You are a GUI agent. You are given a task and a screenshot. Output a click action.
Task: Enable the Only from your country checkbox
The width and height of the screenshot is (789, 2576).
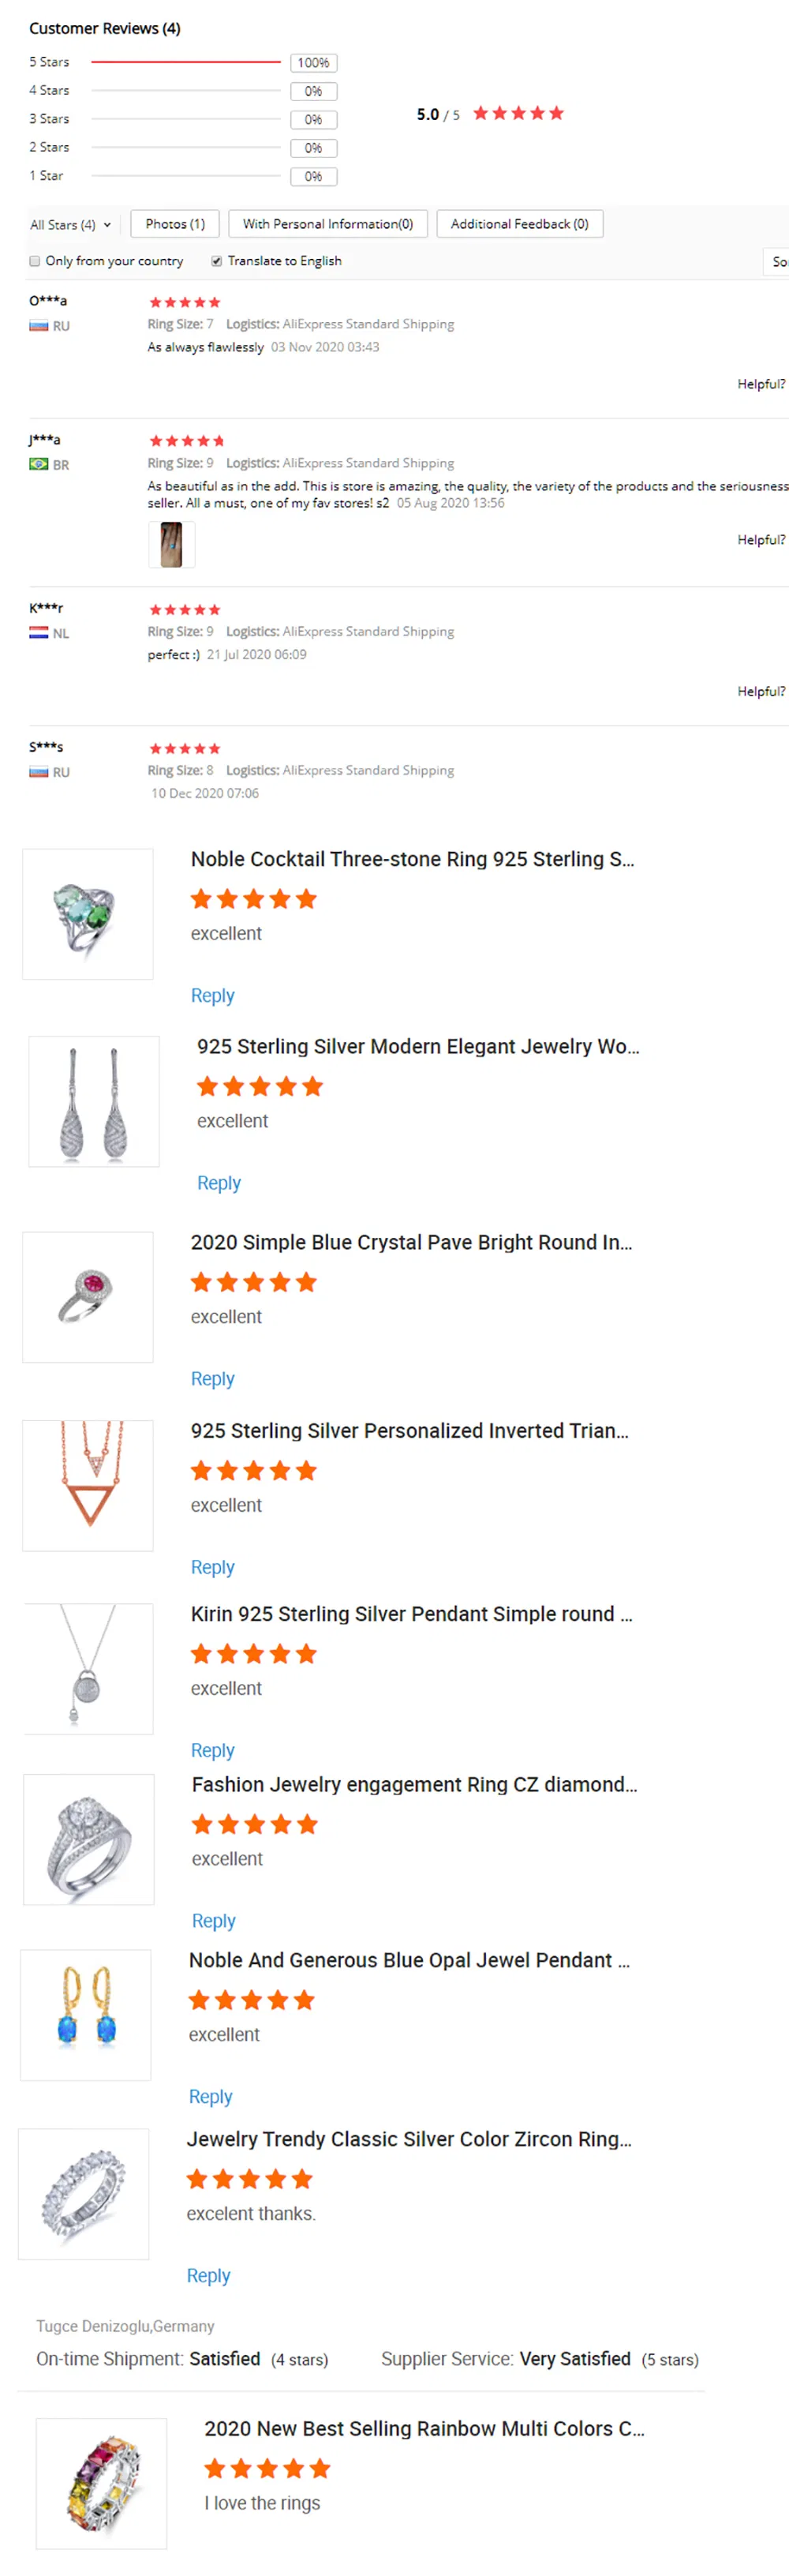(x=35, y=260)
